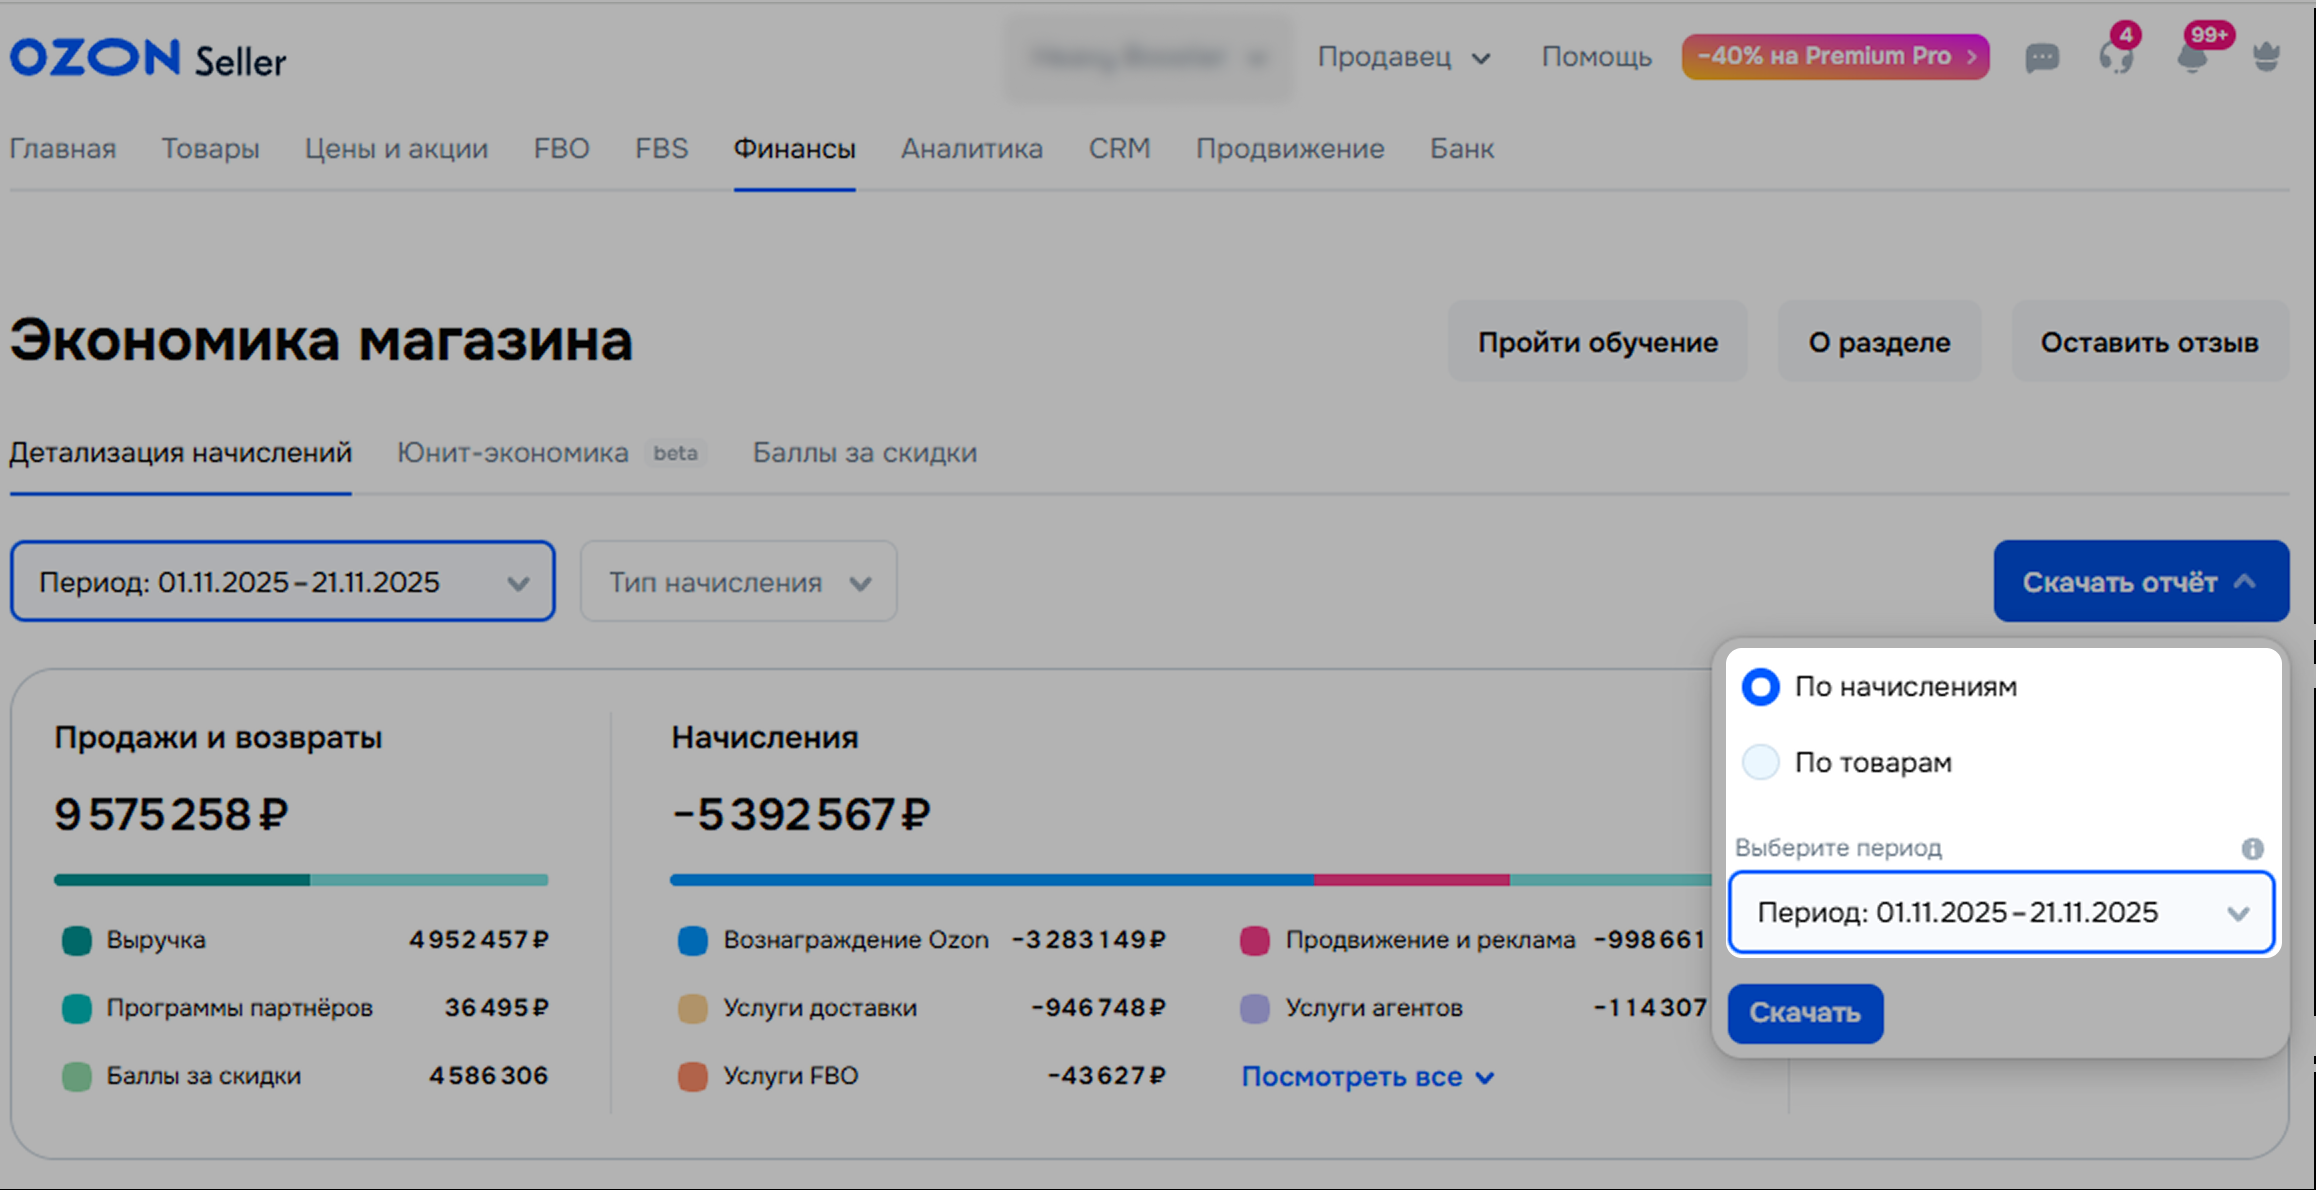
Task: Expand the Продавец dropdown menu
Action: point(1403,57)
